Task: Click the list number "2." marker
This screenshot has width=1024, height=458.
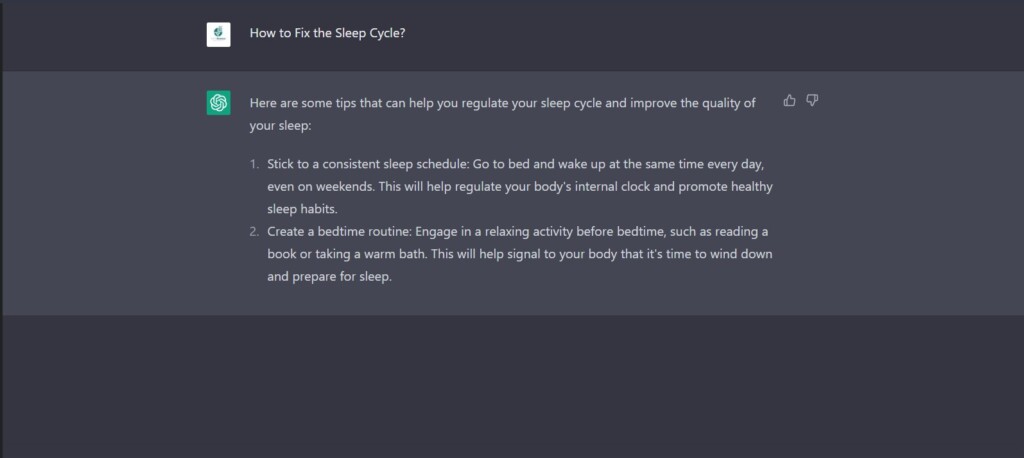Action: 255,231
